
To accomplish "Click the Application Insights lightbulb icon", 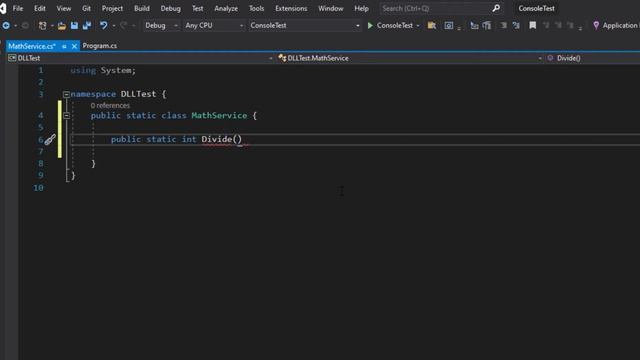I will [596, 25].
